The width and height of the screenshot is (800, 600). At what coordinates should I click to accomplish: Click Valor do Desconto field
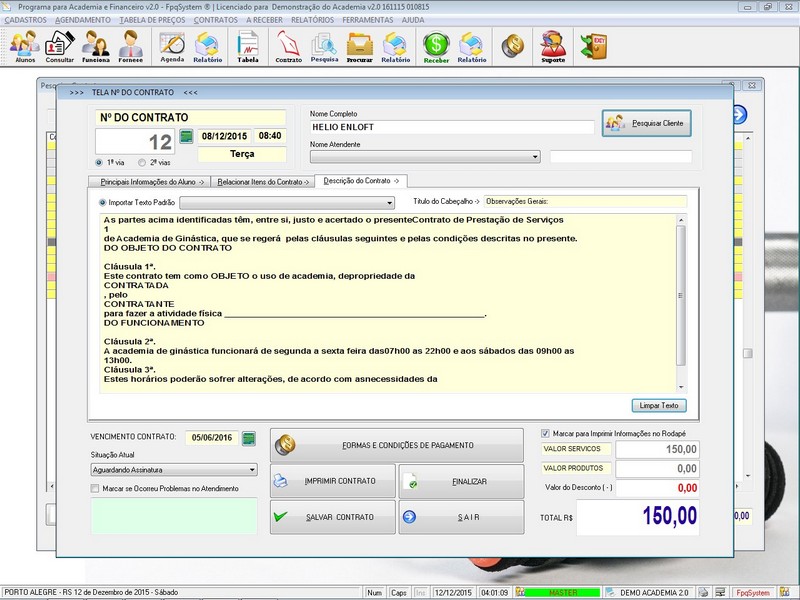tap(658, 488)
